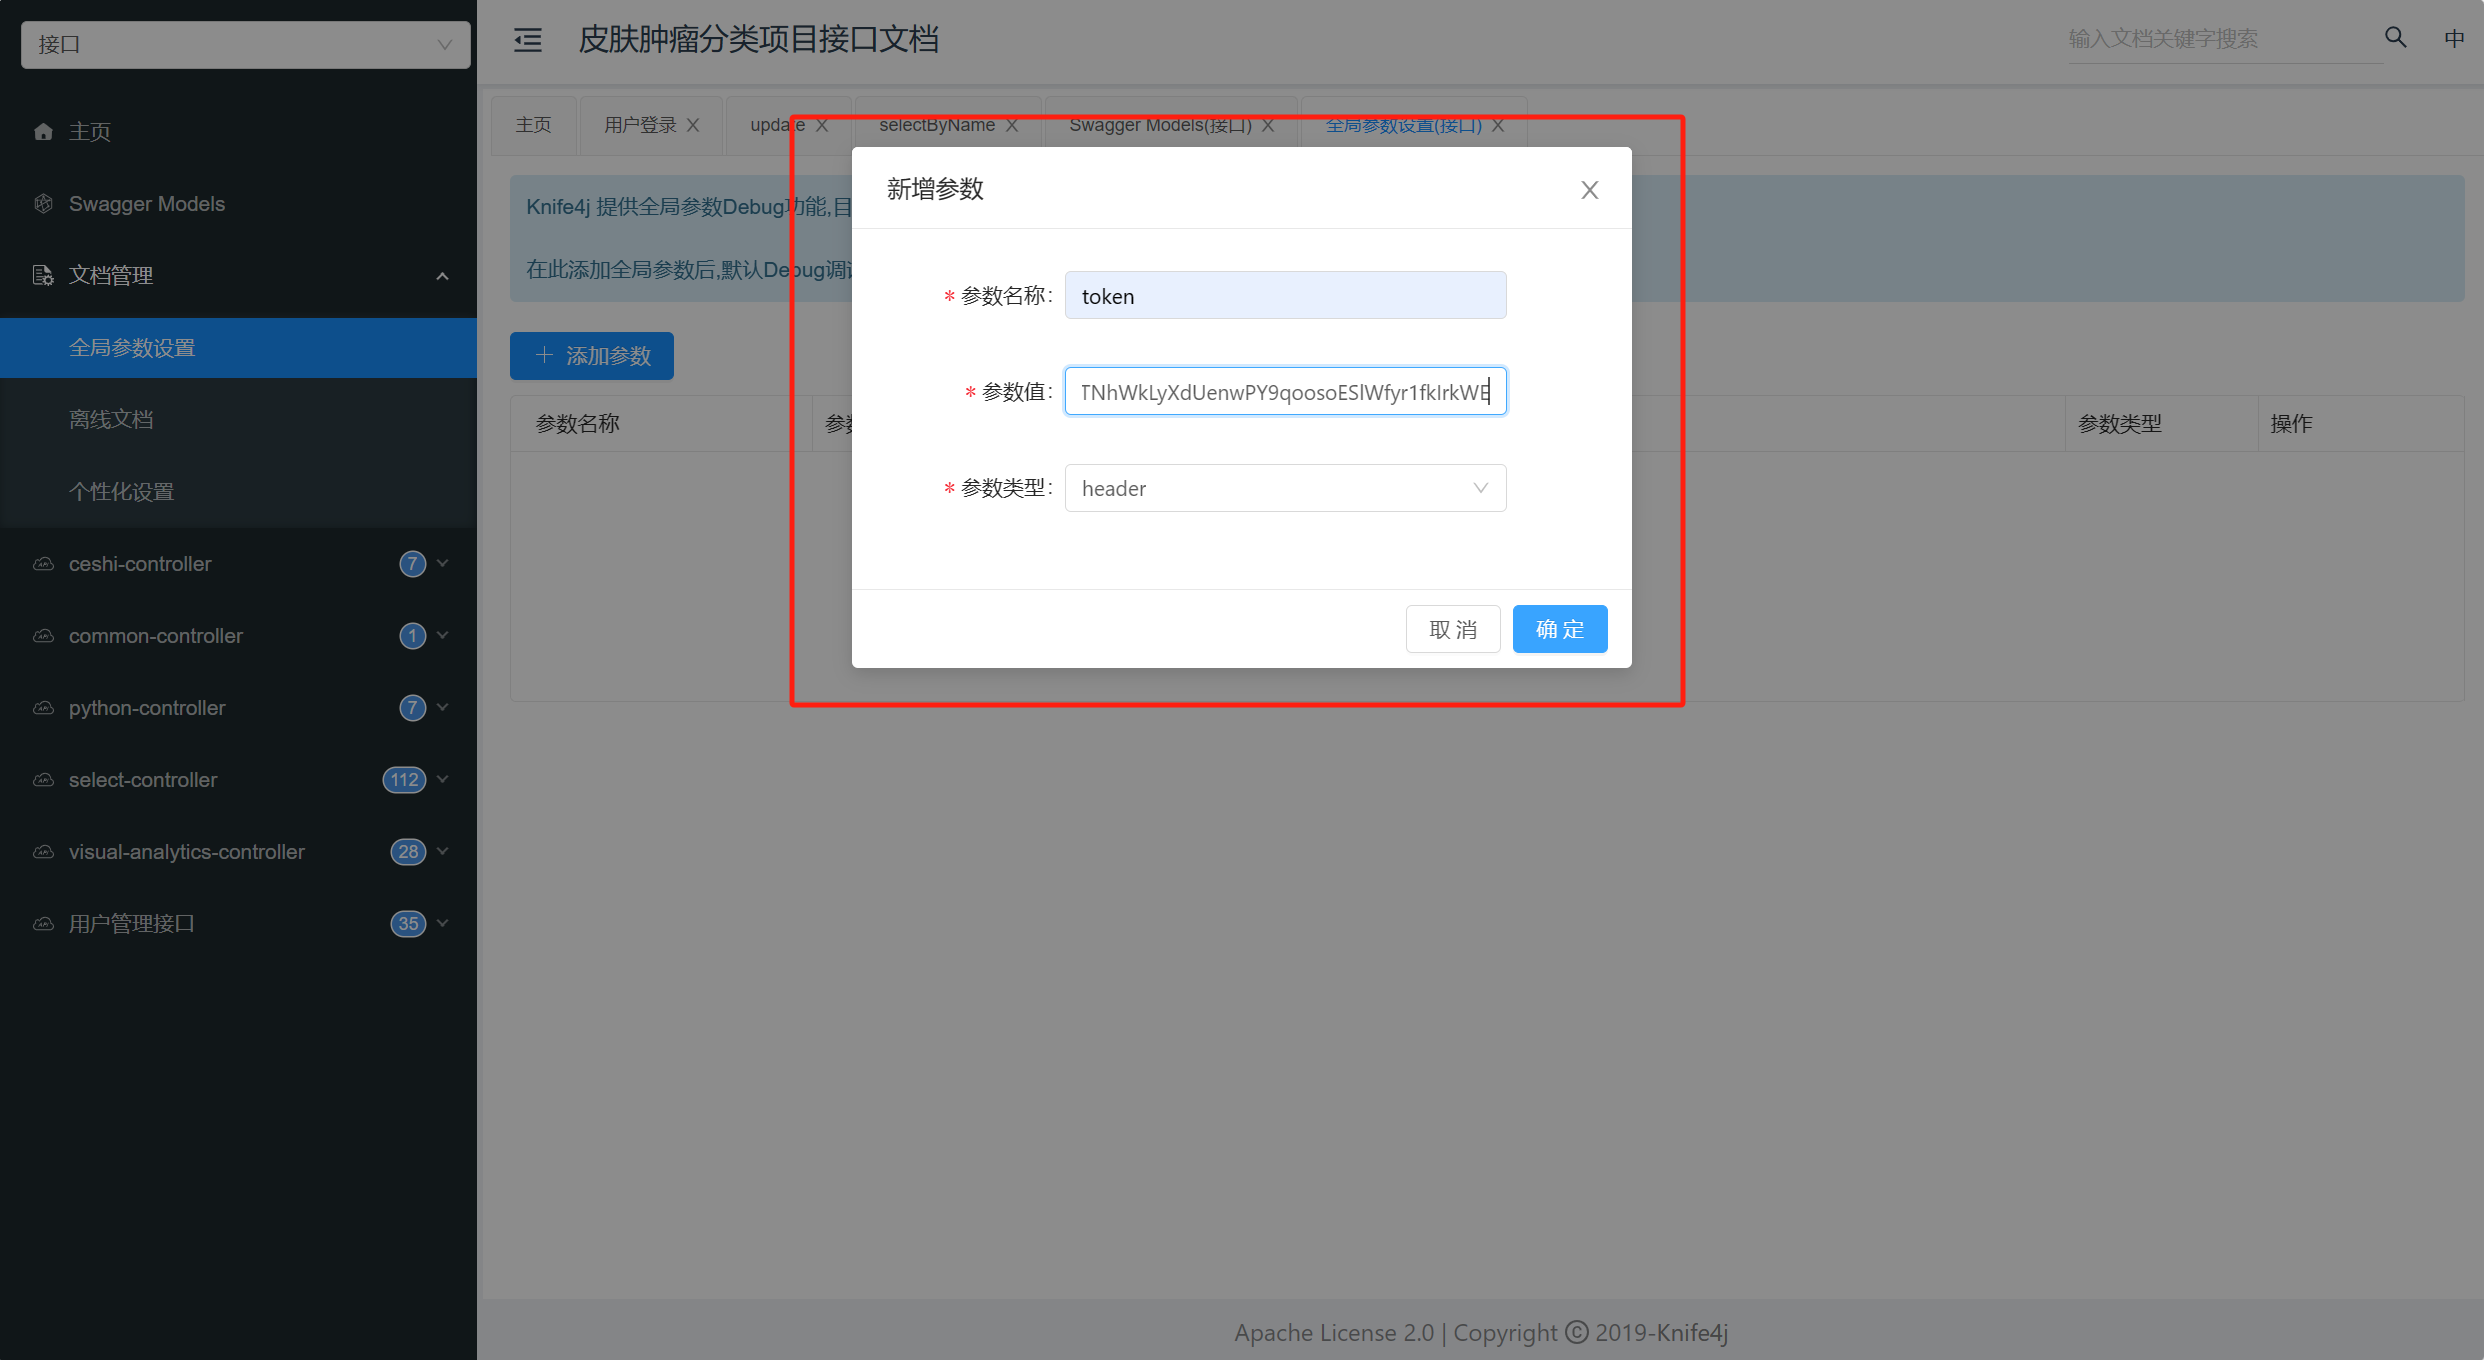Toggle sidebar with the menu fold icon

point(528,40)
